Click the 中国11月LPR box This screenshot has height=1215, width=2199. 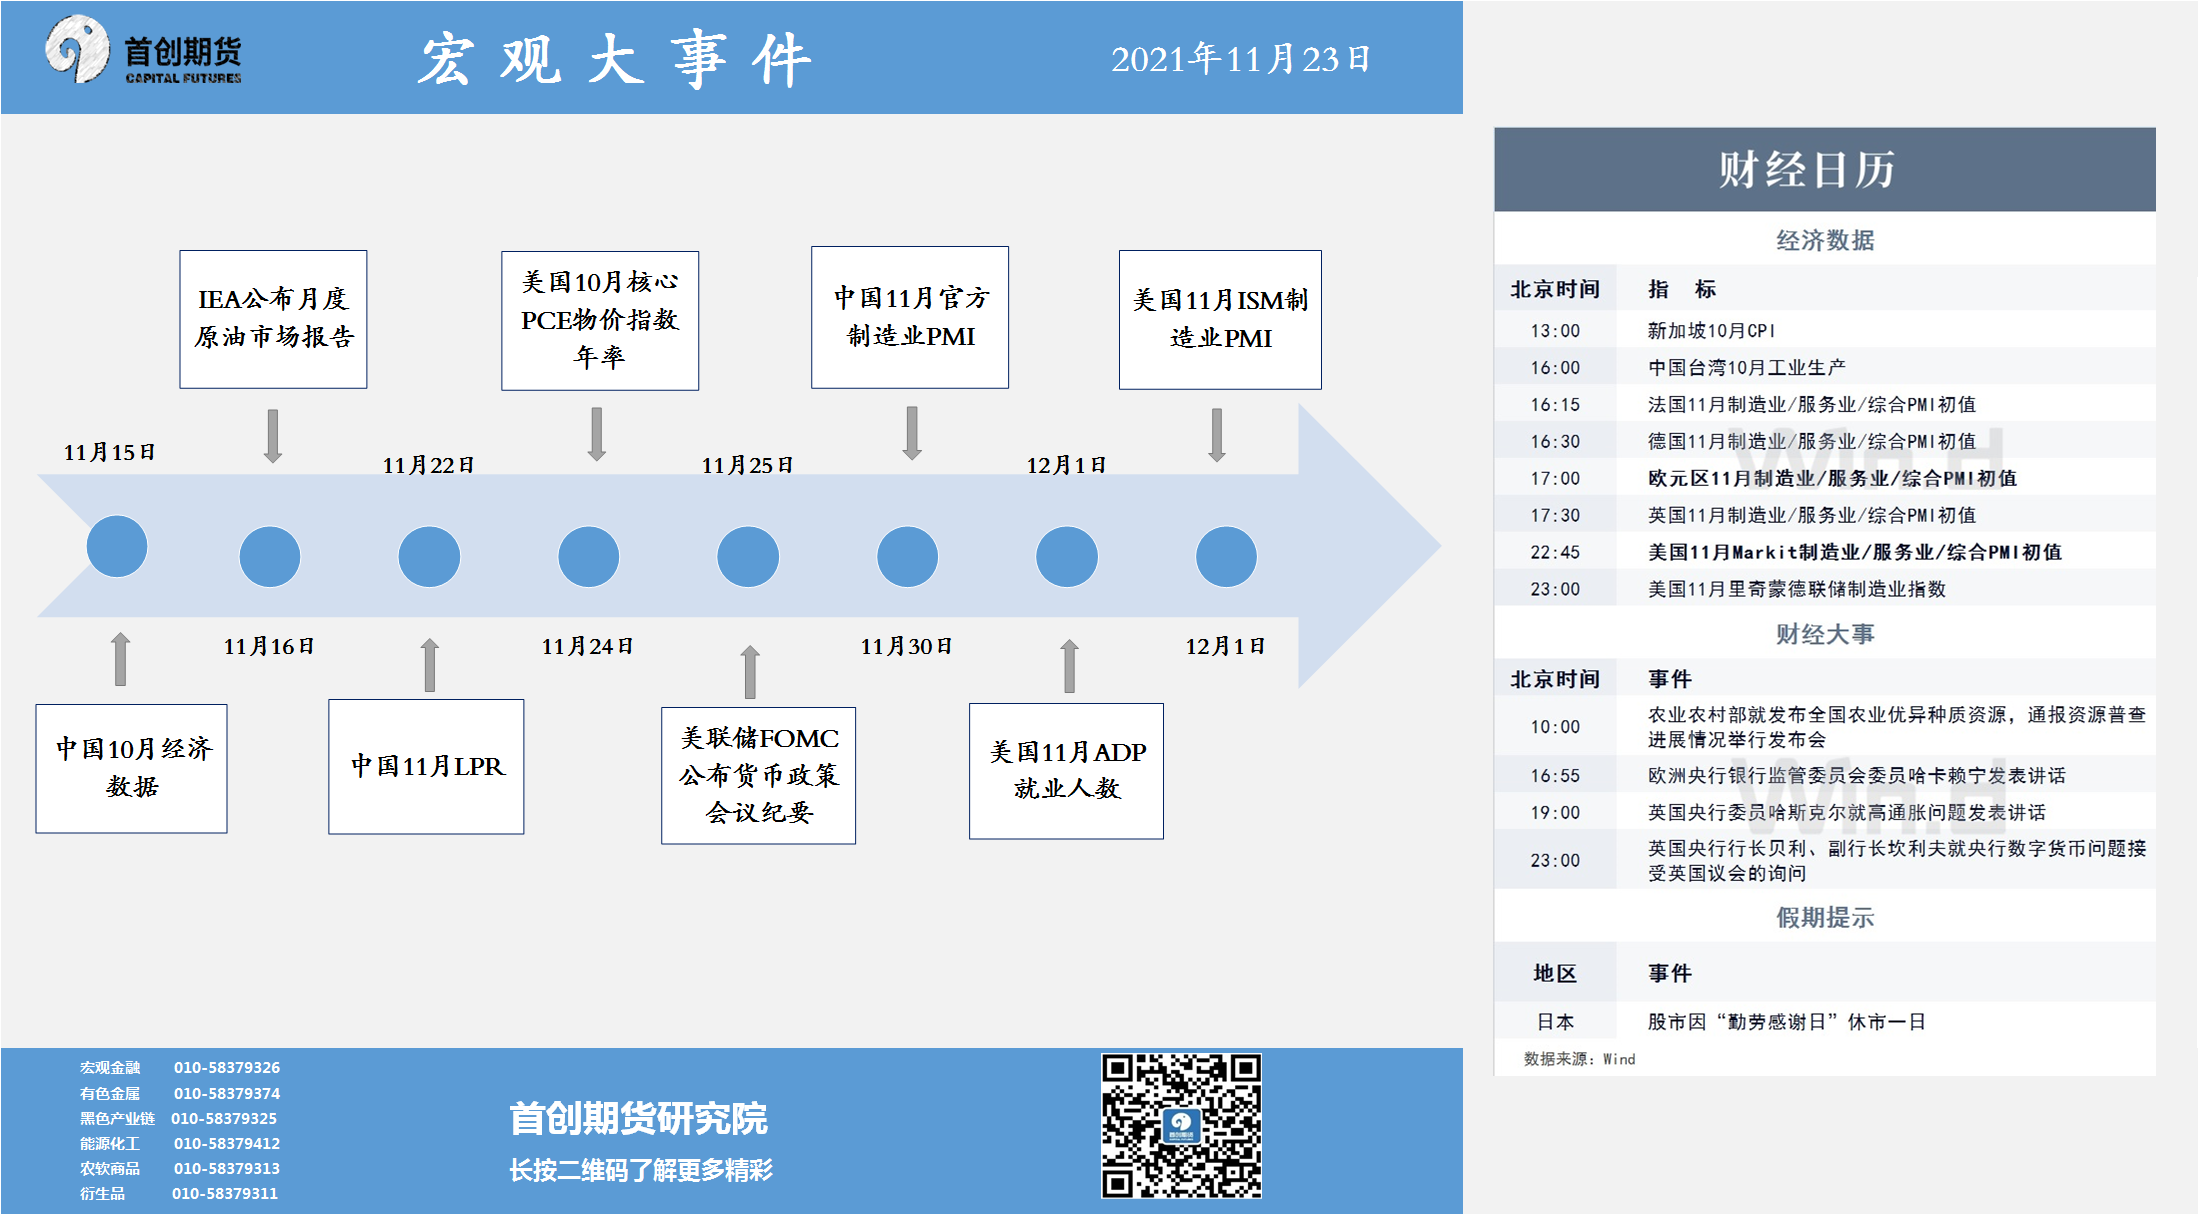(x=426, y=766)
